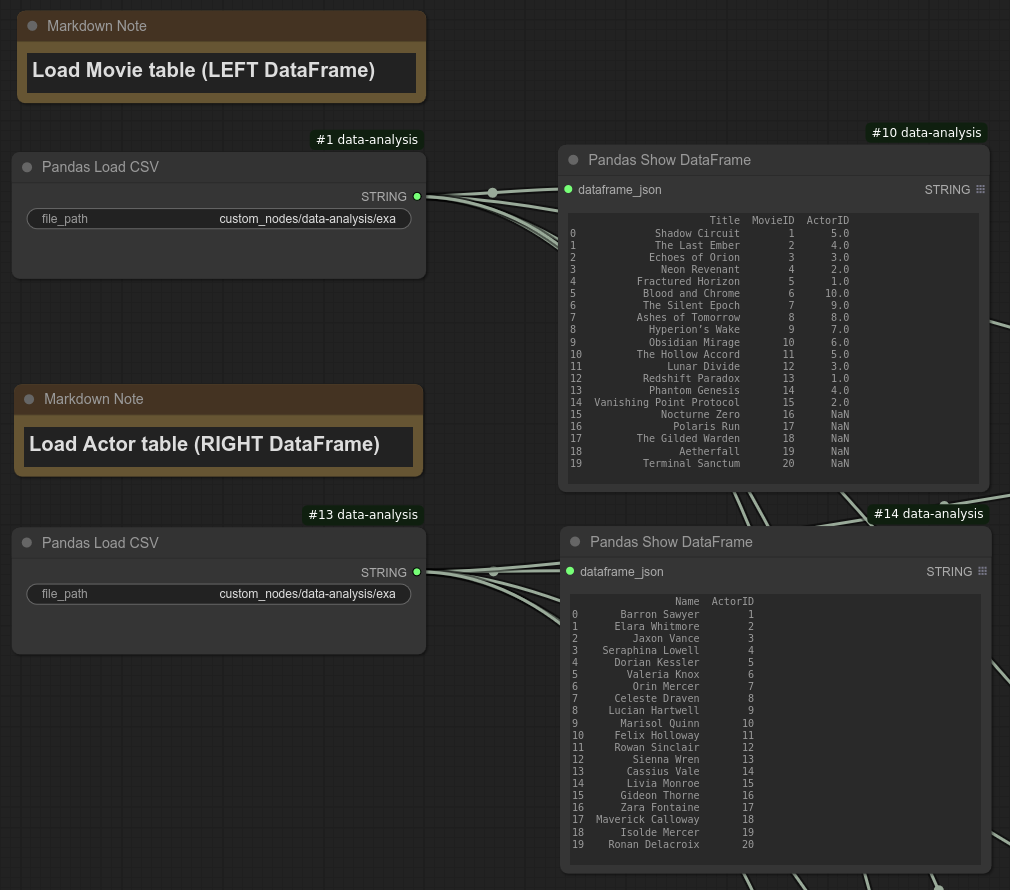Click the 'Barron Sawyer' row
Viewport: 1010px width, 890px height.
click(x=663, y=614)
